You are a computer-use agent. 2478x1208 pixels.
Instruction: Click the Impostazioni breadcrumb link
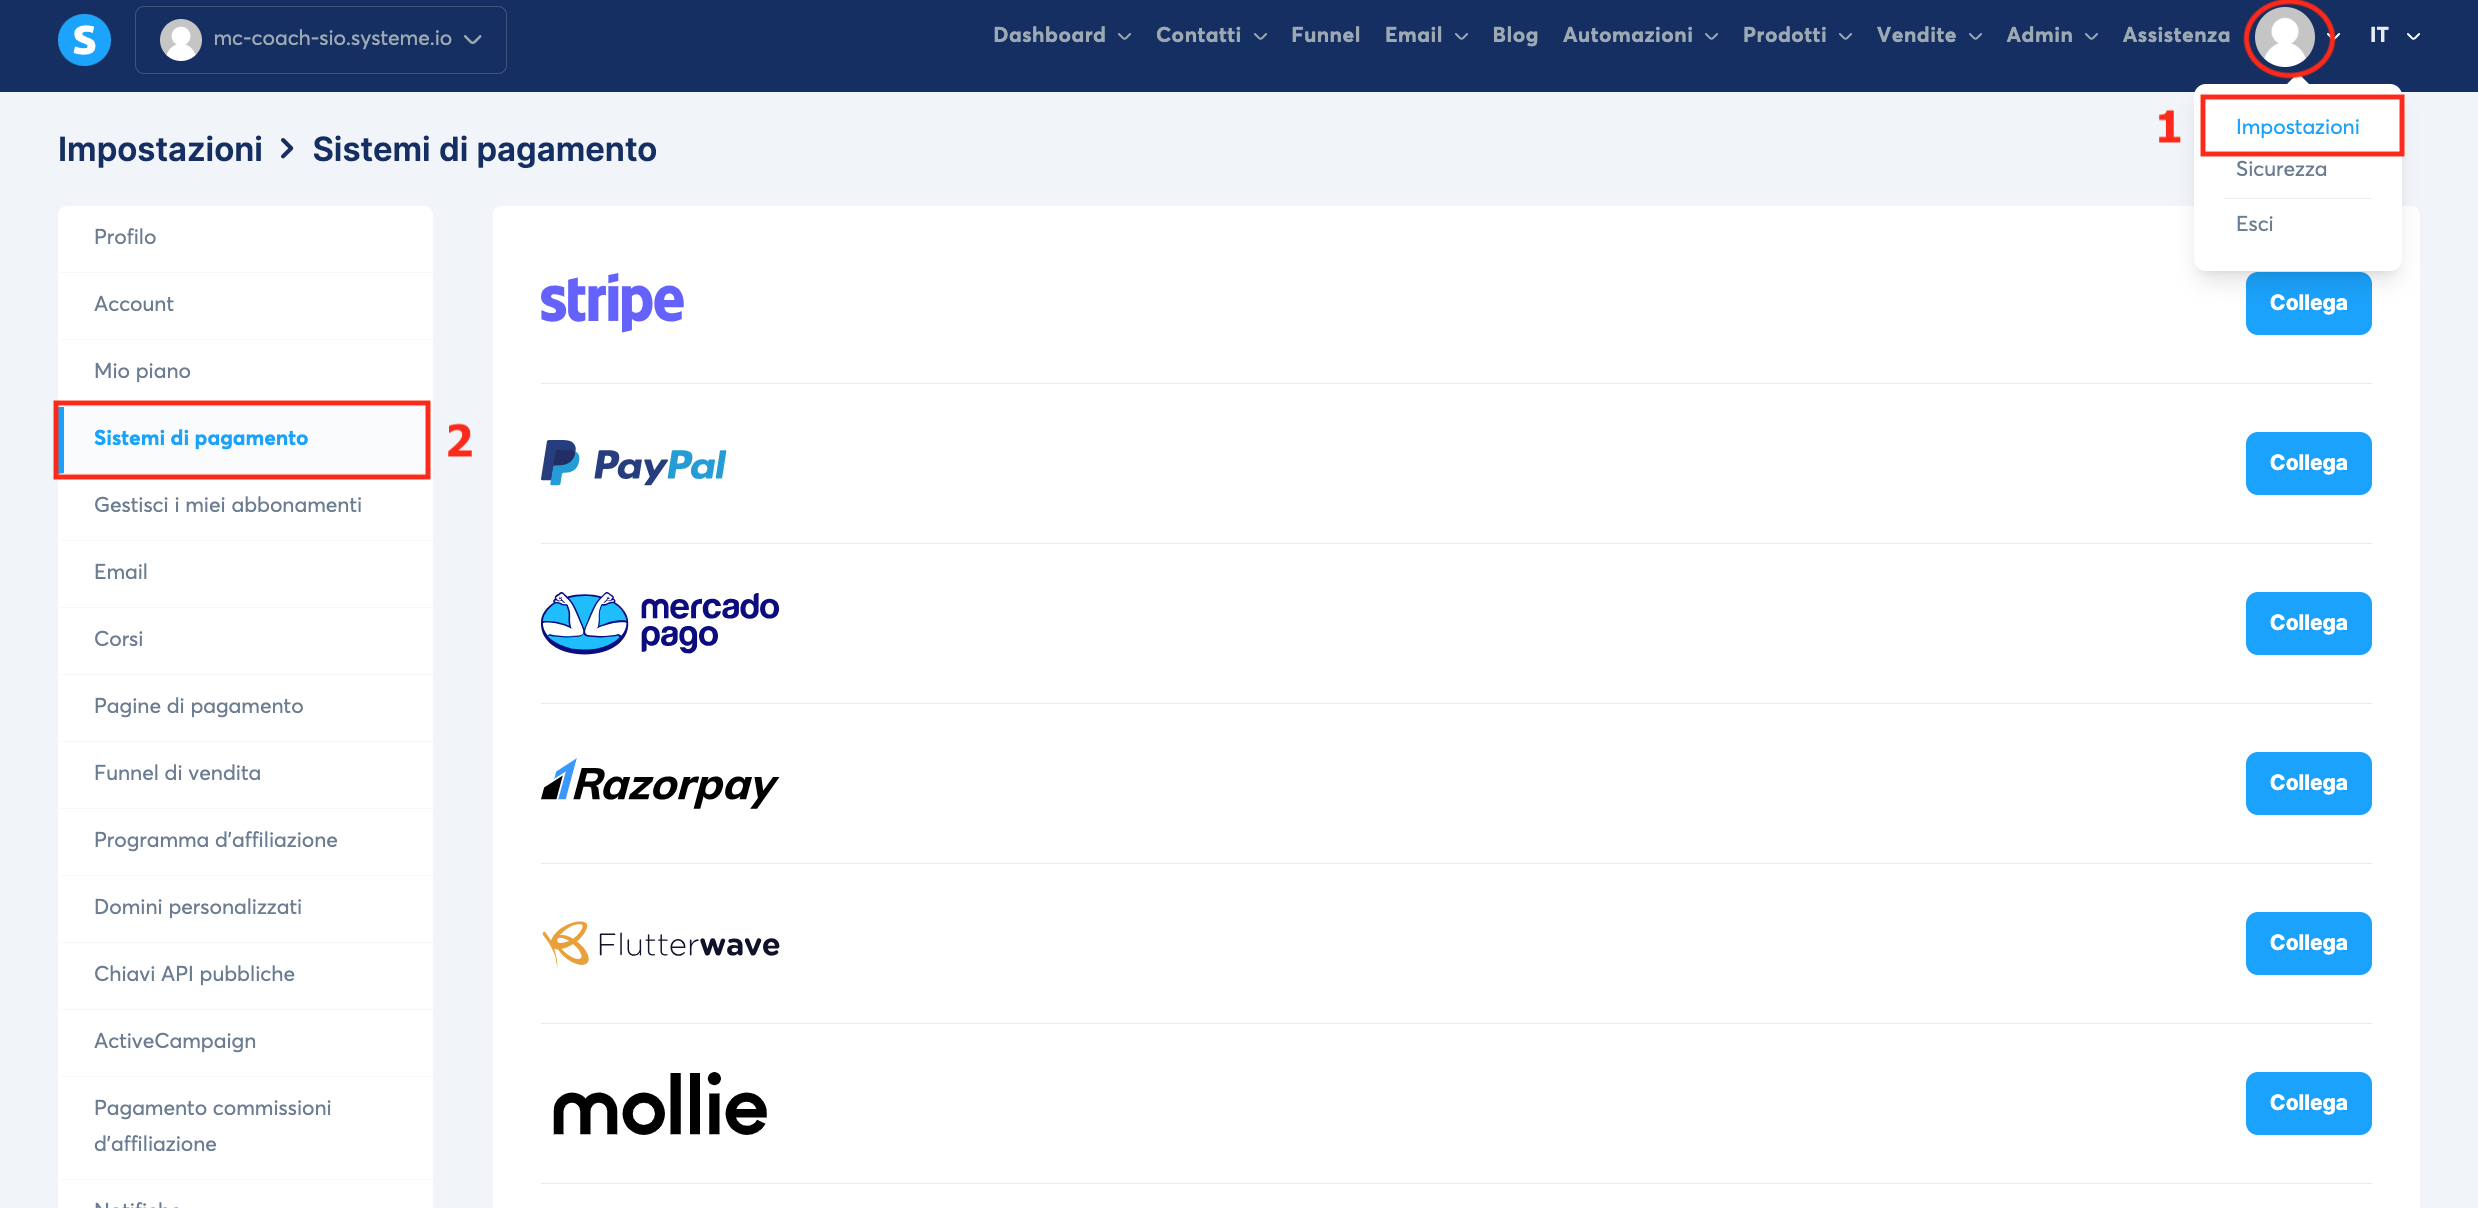click(x=160, y=149)
